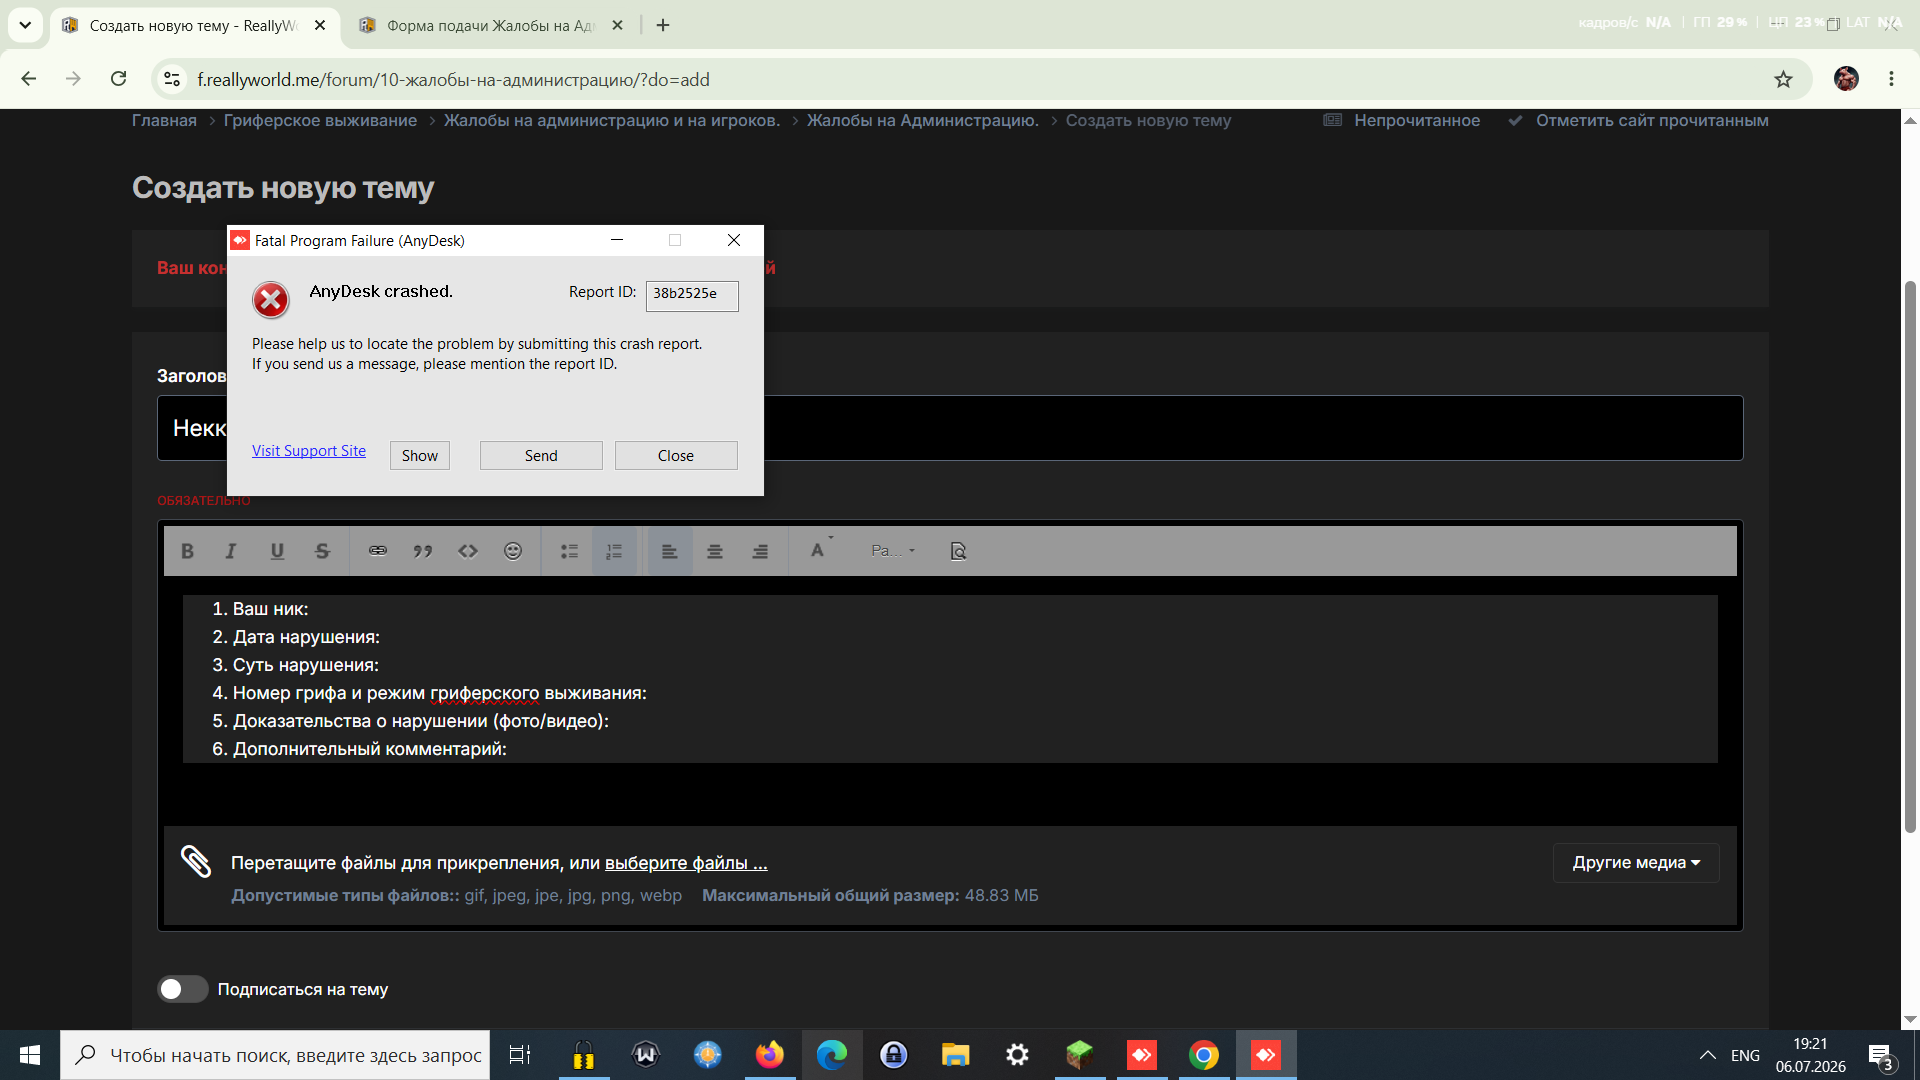
Task: Show hidden system tray icons
Action: point(1708,1055)
